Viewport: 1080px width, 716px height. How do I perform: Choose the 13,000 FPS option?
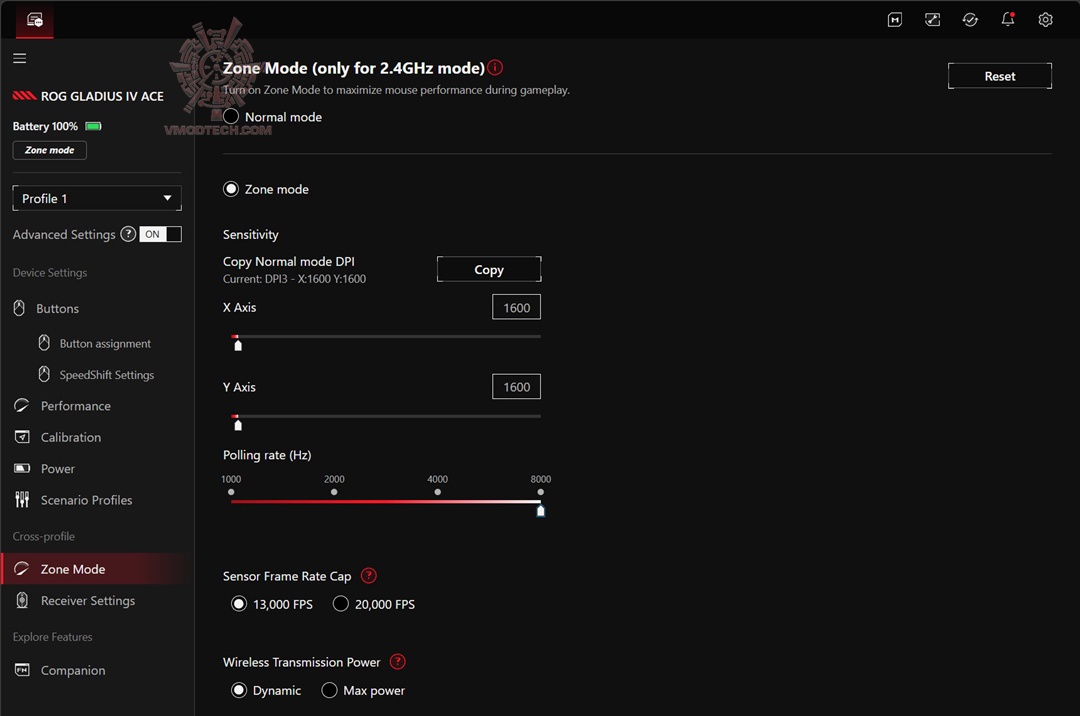(x=239, y=604)
